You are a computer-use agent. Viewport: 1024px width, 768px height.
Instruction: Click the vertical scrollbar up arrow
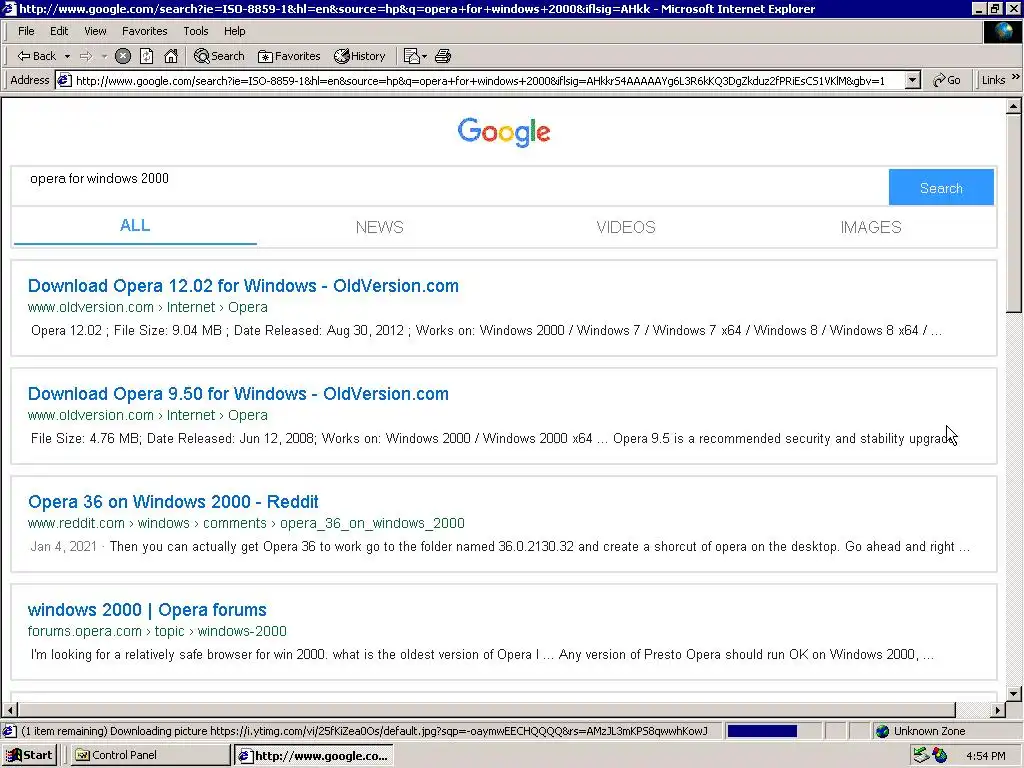(1014, 106)
